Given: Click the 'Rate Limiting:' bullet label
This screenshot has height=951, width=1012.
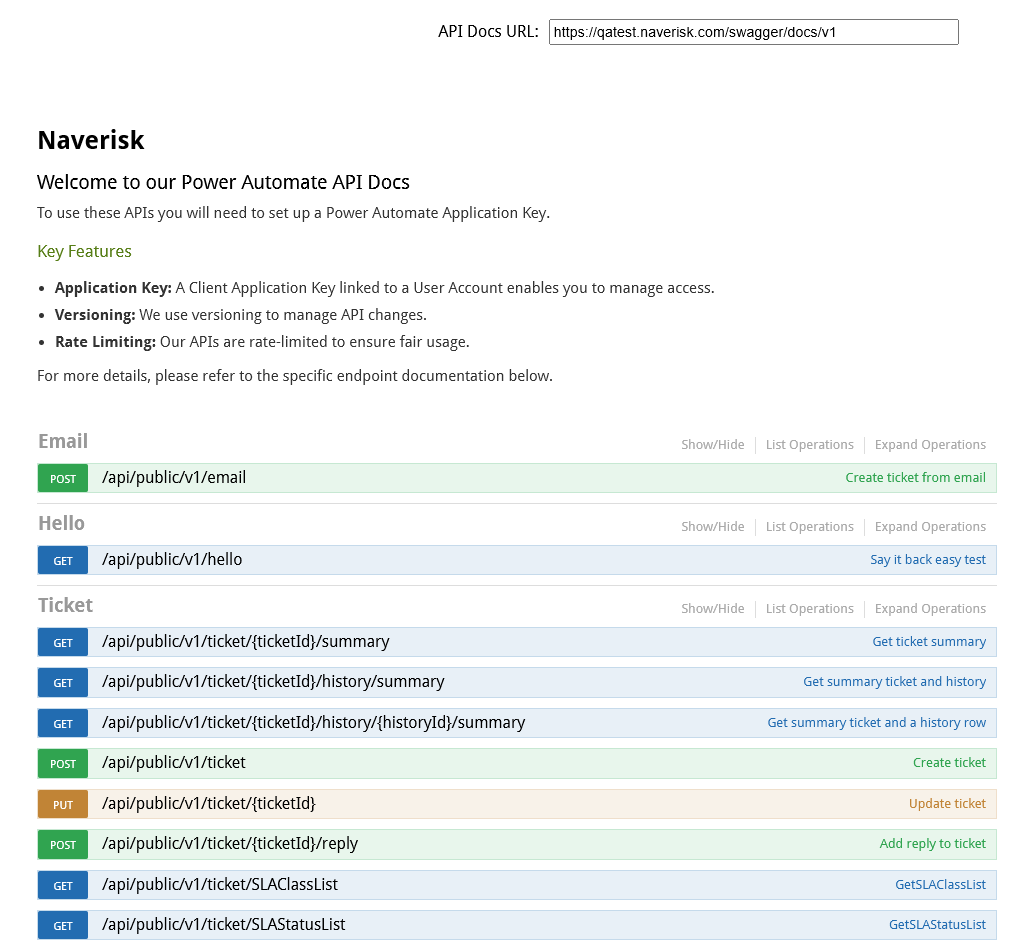Looking at the screenshot, I should pyautogui.click(x=105, y=342).
